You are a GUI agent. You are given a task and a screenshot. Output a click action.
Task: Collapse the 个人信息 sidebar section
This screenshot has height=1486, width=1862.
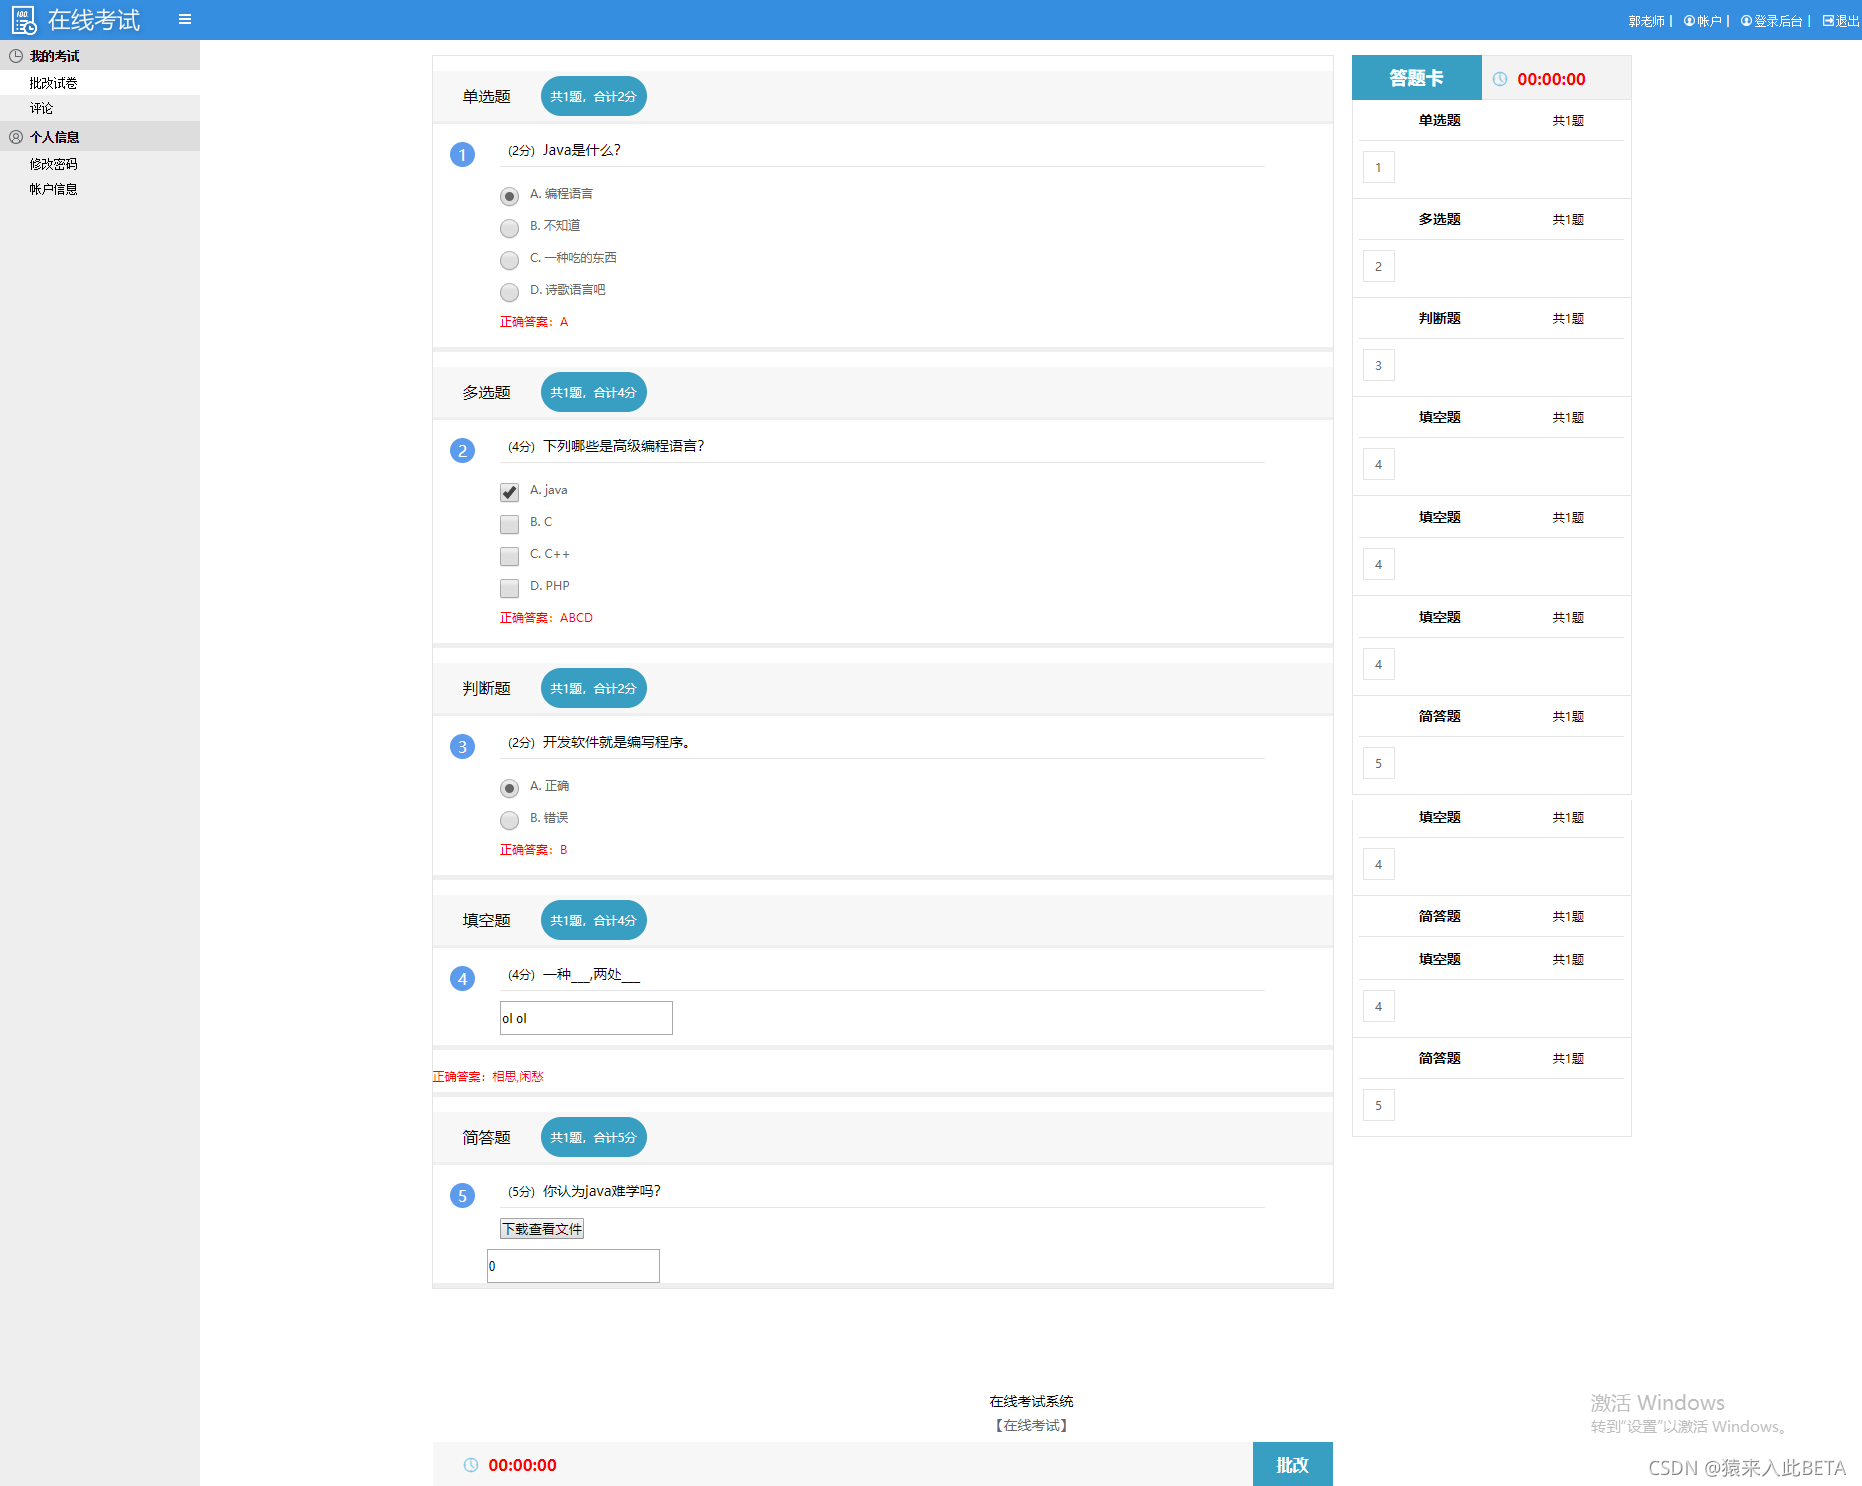[100, 137]
